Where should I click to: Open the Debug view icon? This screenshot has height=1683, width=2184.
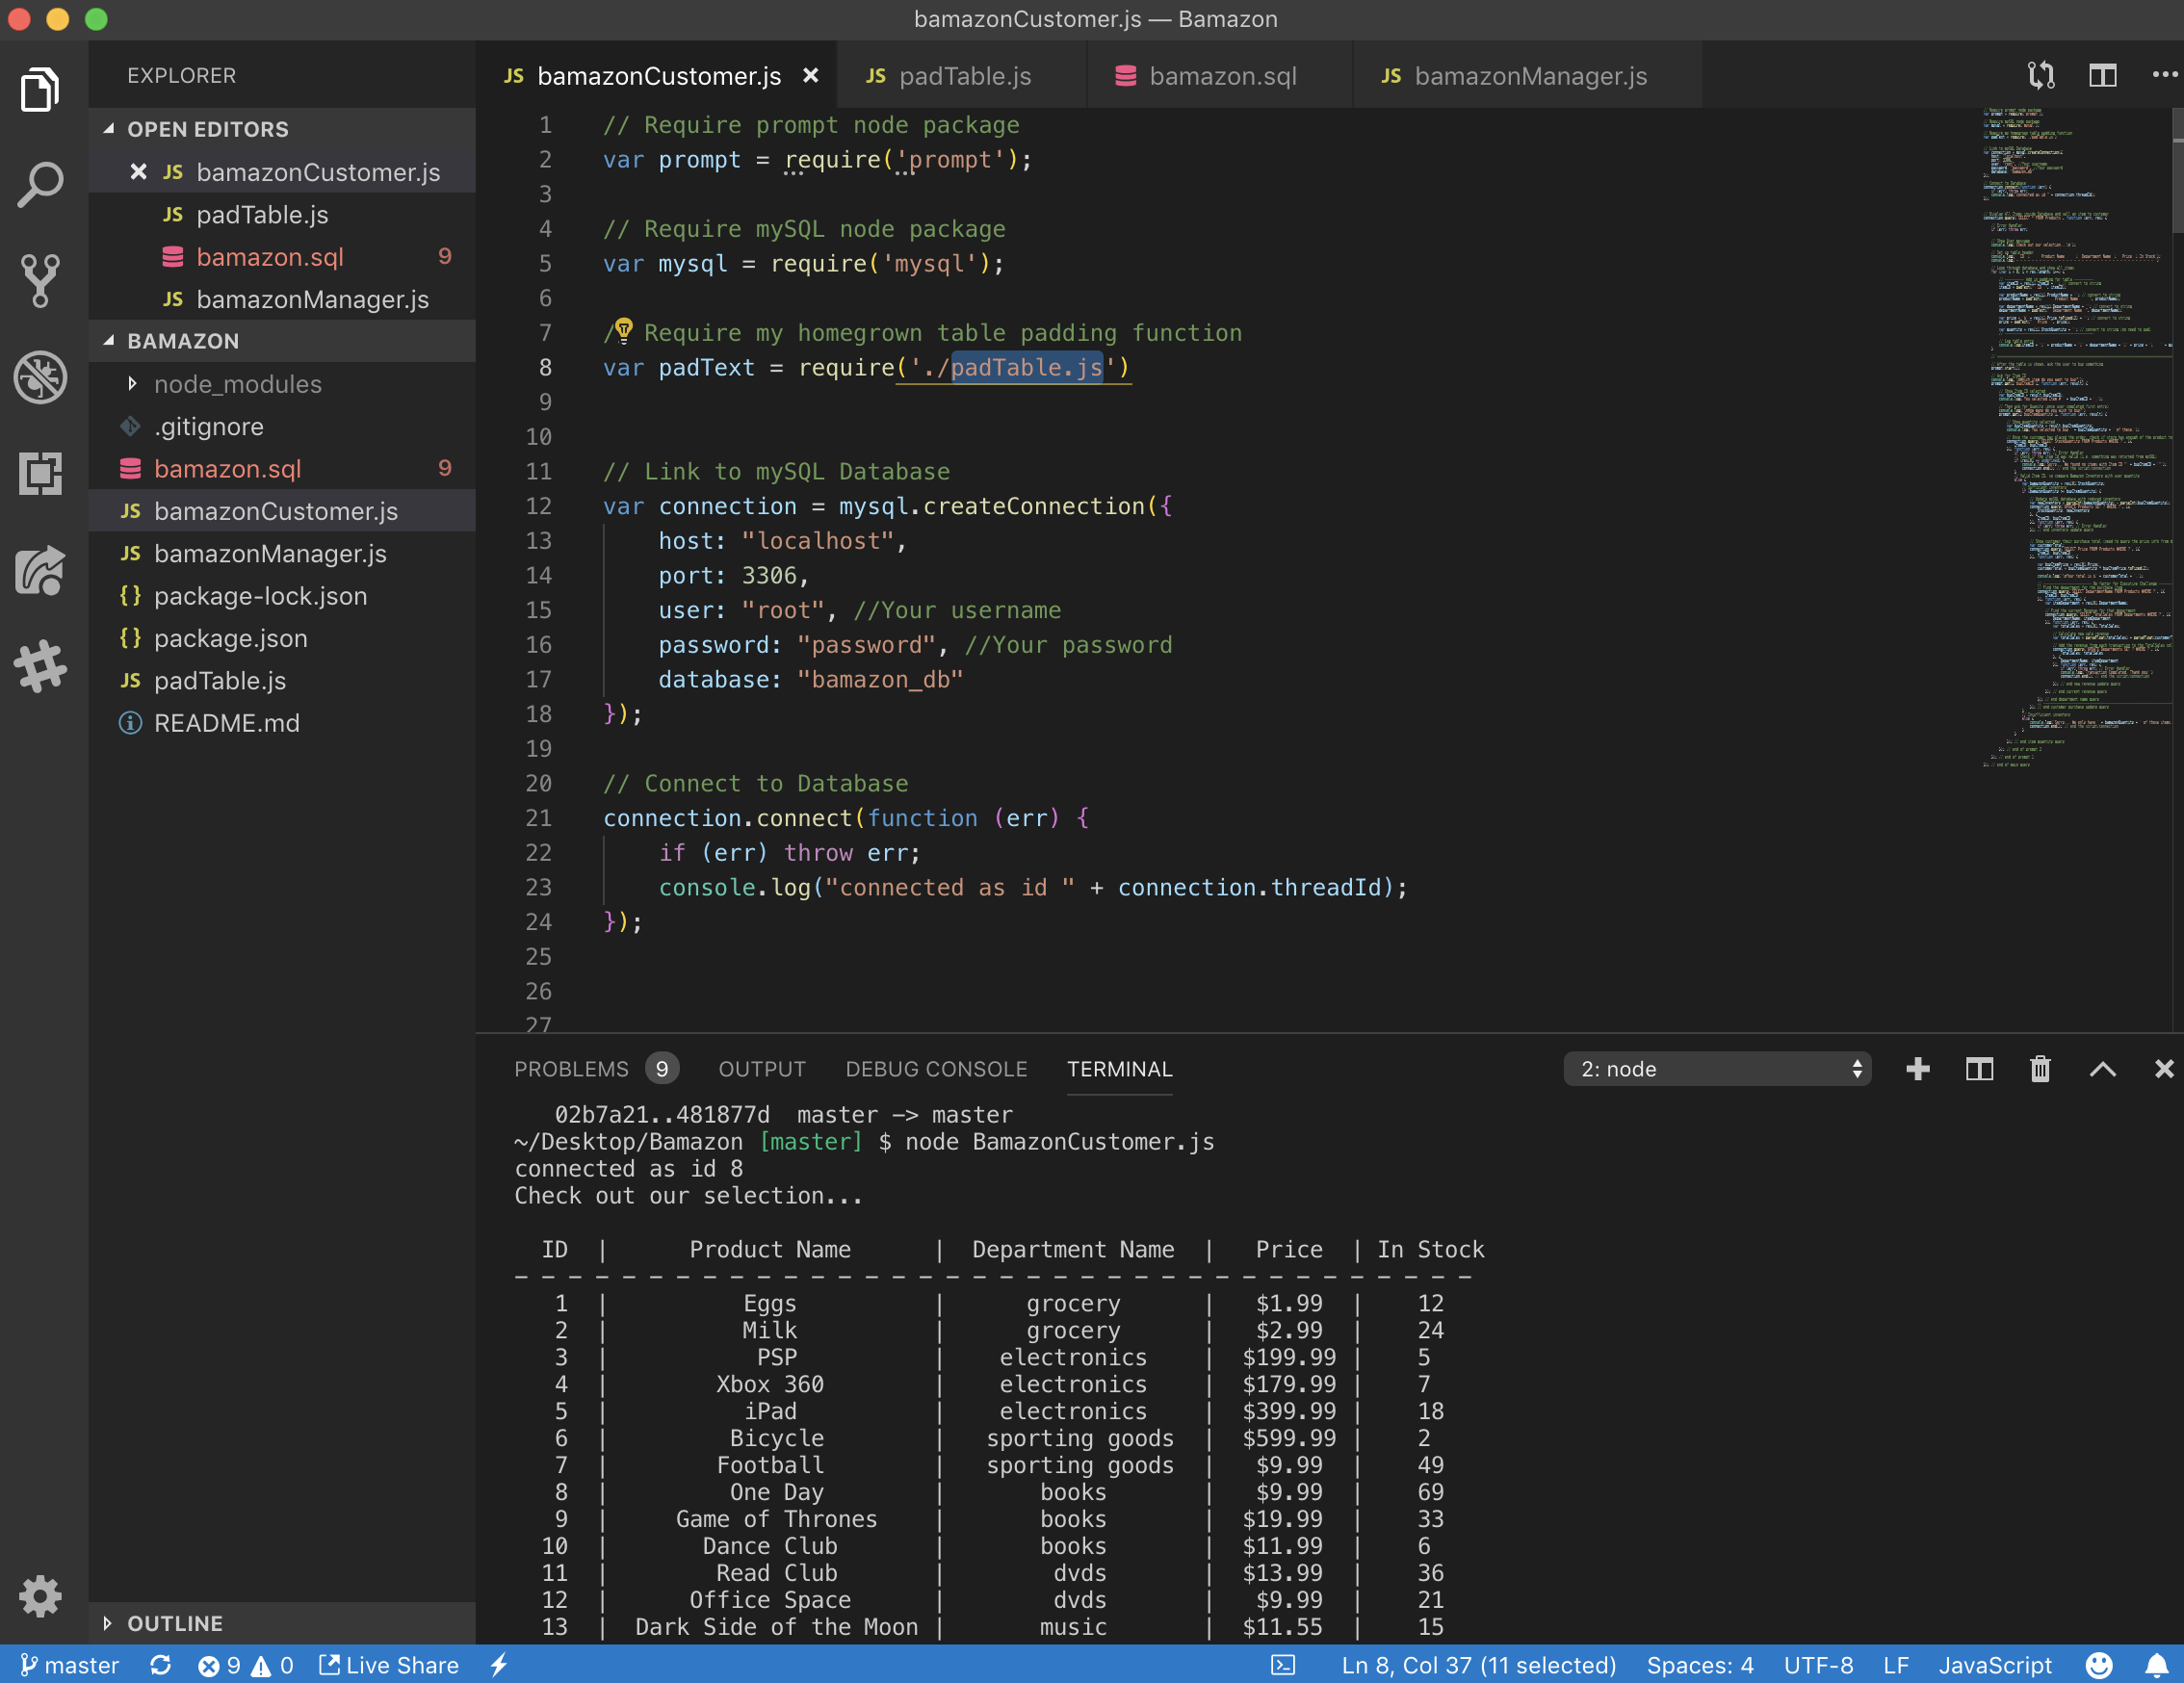40,377
